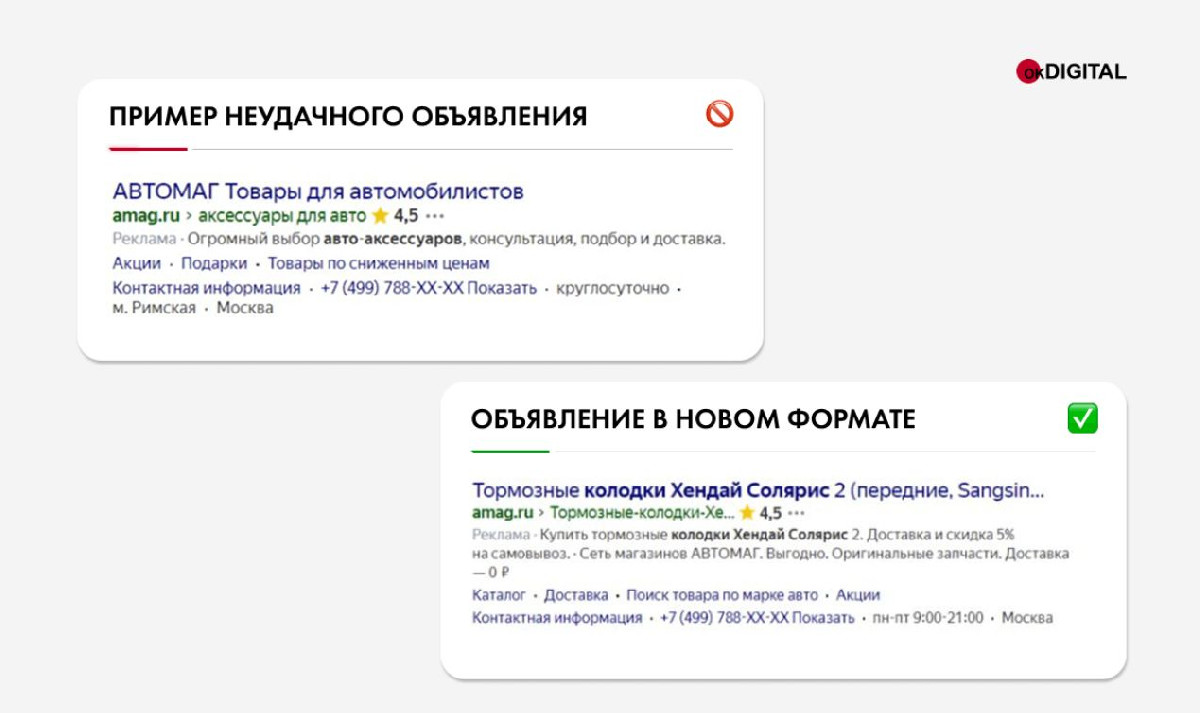Click amag.ru domain in Тормозные колодки ad
The height and width of the screenshot is (713, 1200).
[502, 513]
